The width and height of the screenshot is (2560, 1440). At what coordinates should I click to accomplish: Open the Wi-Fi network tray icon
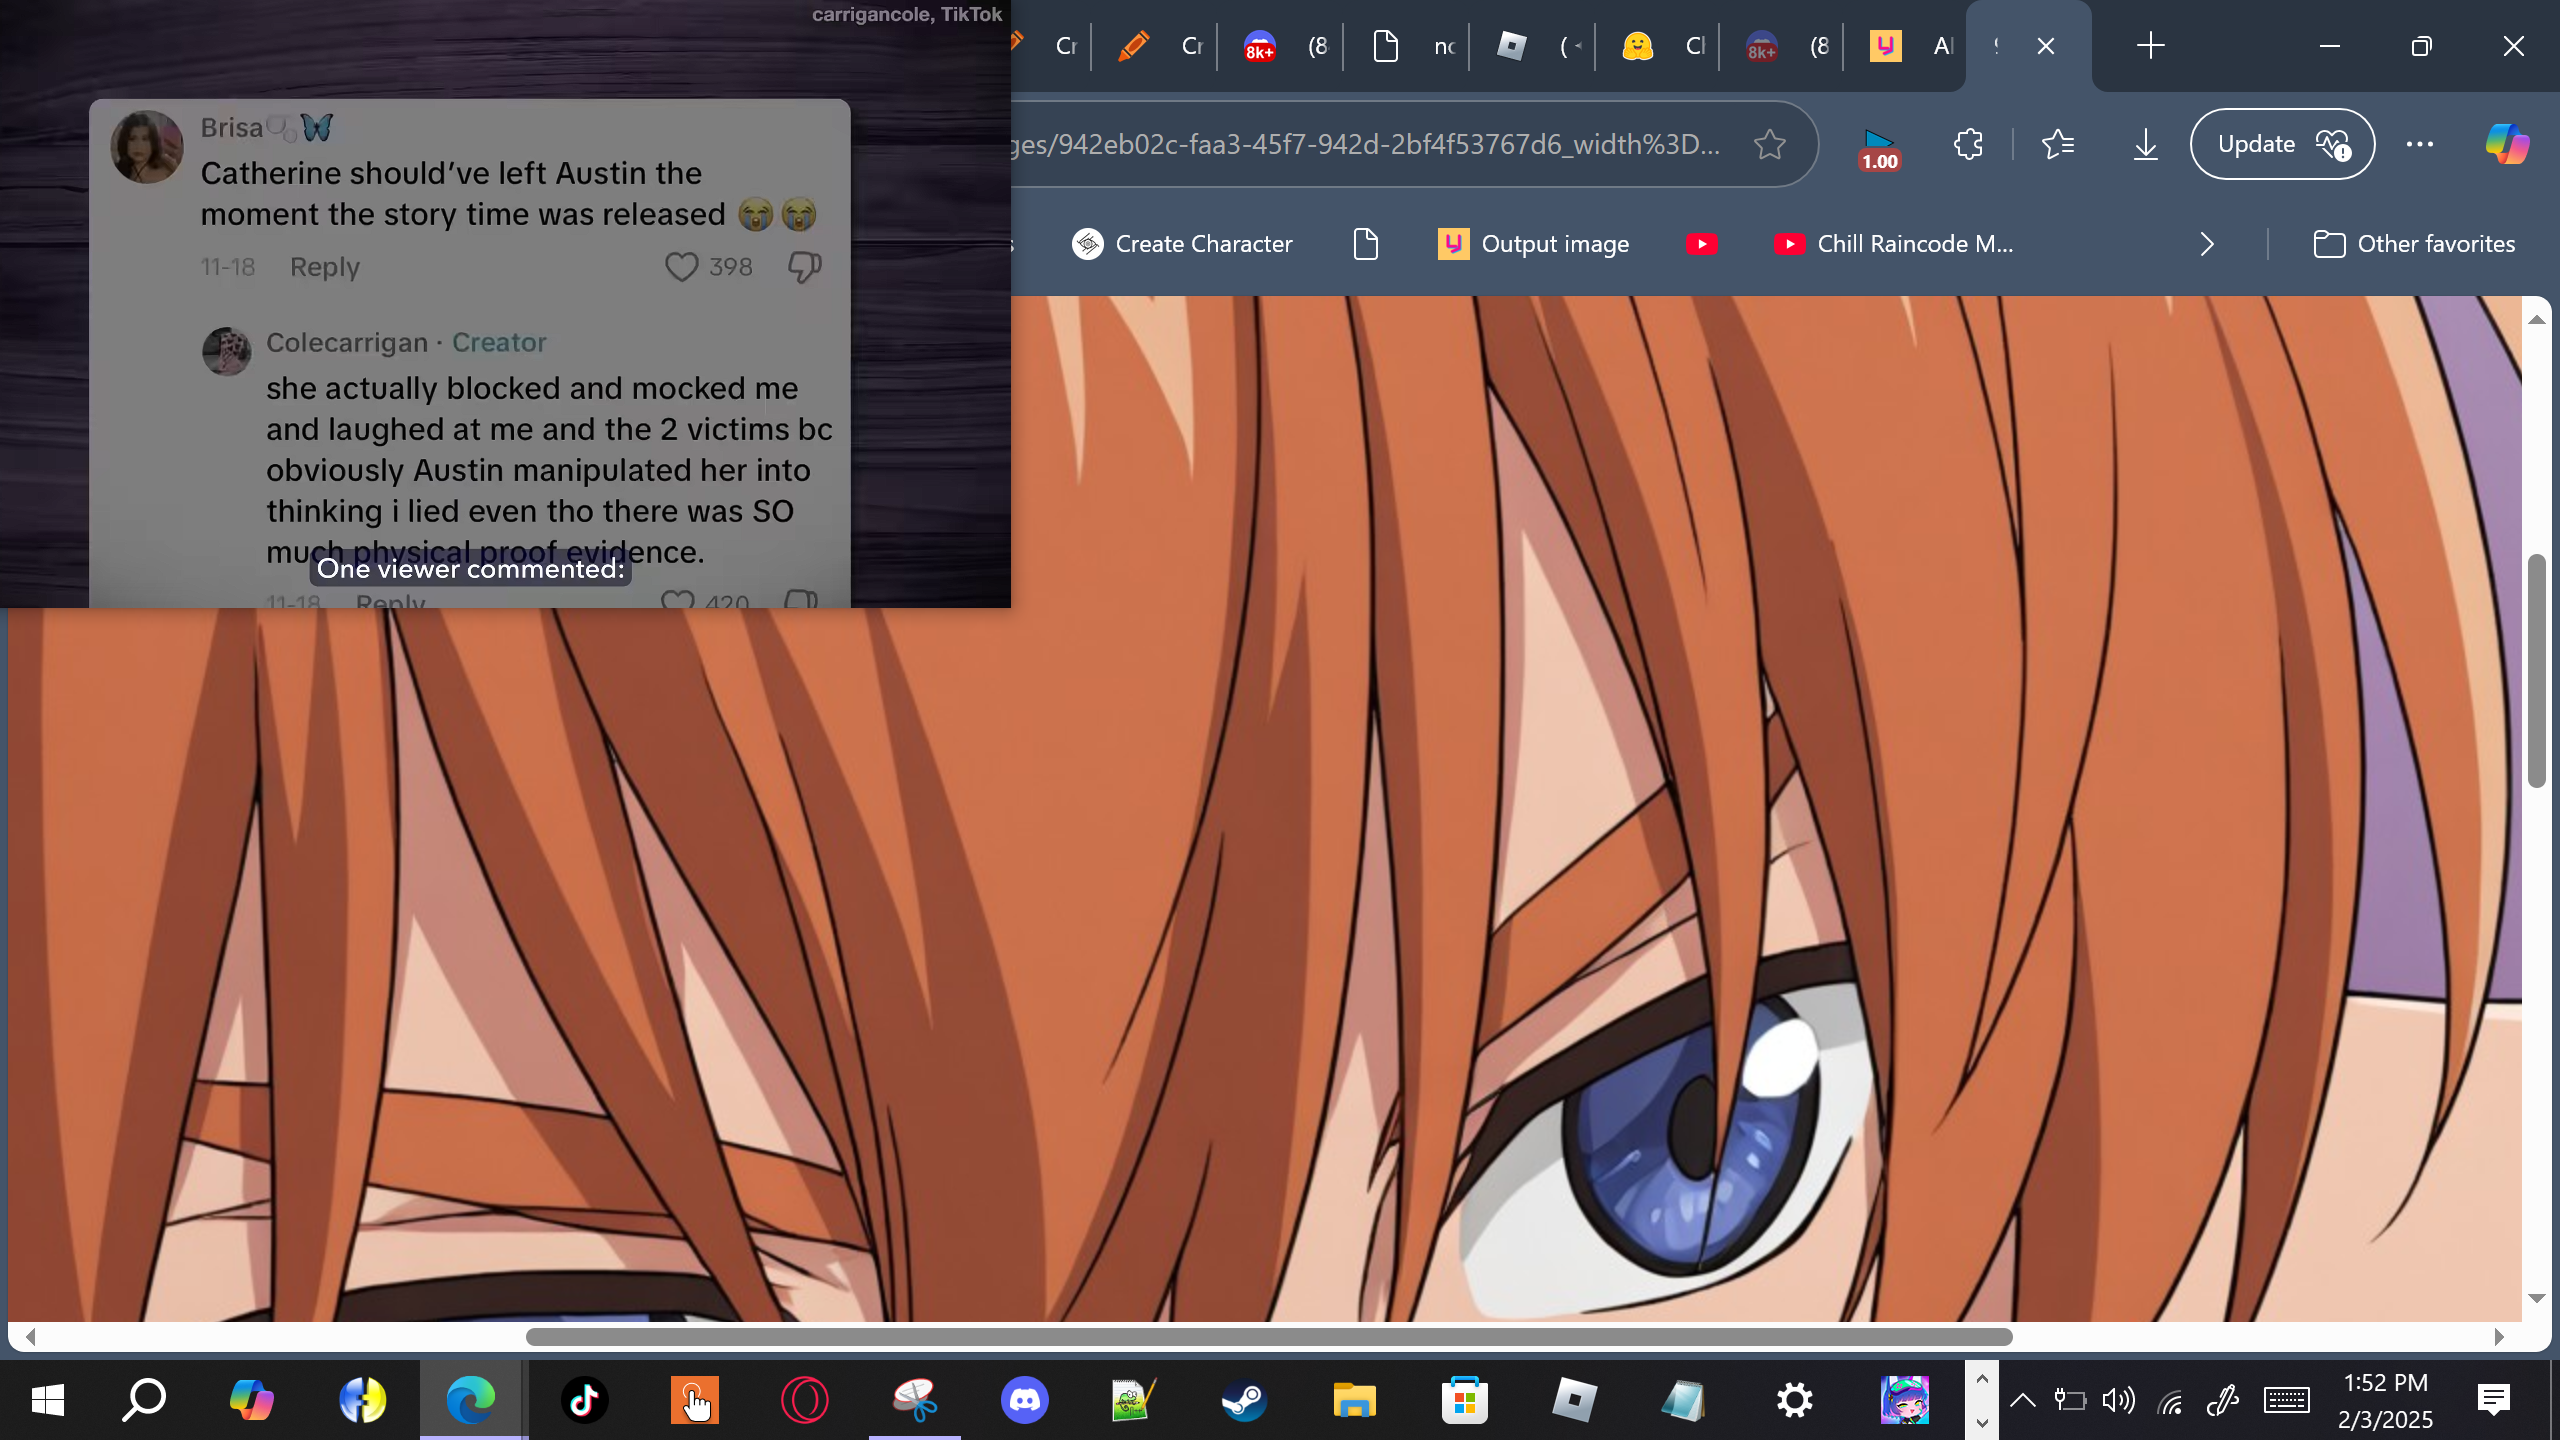[2170, 1400]
